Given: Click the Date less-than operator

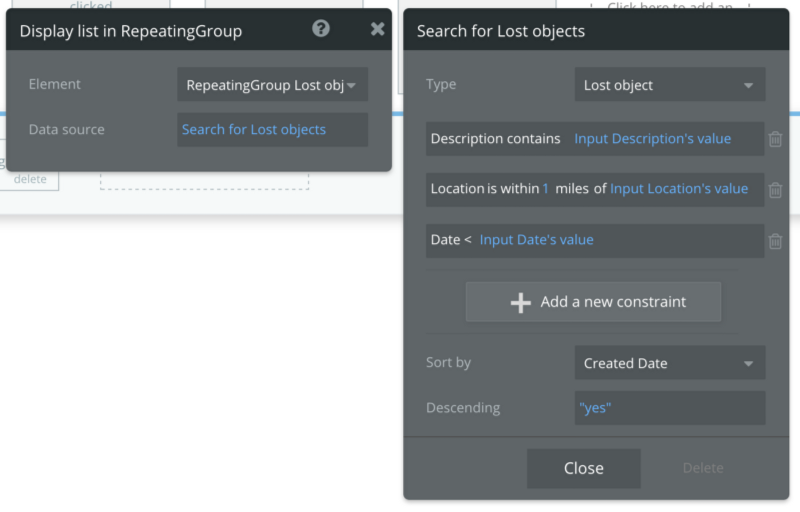Looking at the screenshot, I should (467, 240).
